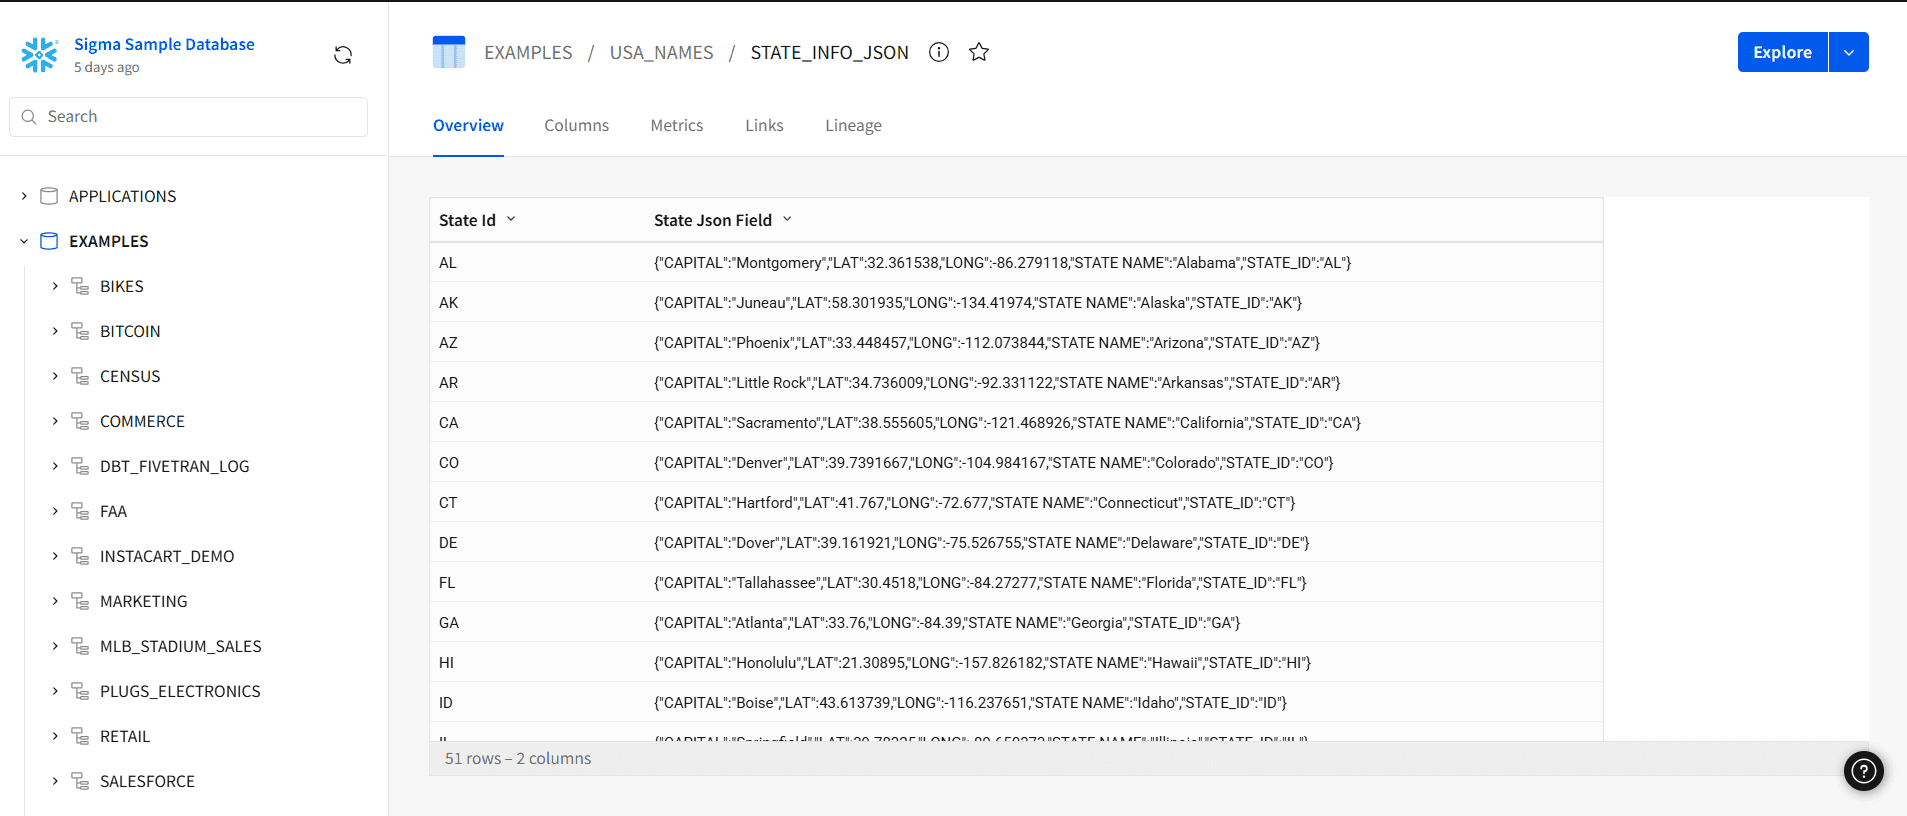The image size is (1907, 816).
Task: Open the State Id column dropdown menu
Action: click(x=511, y=219)
